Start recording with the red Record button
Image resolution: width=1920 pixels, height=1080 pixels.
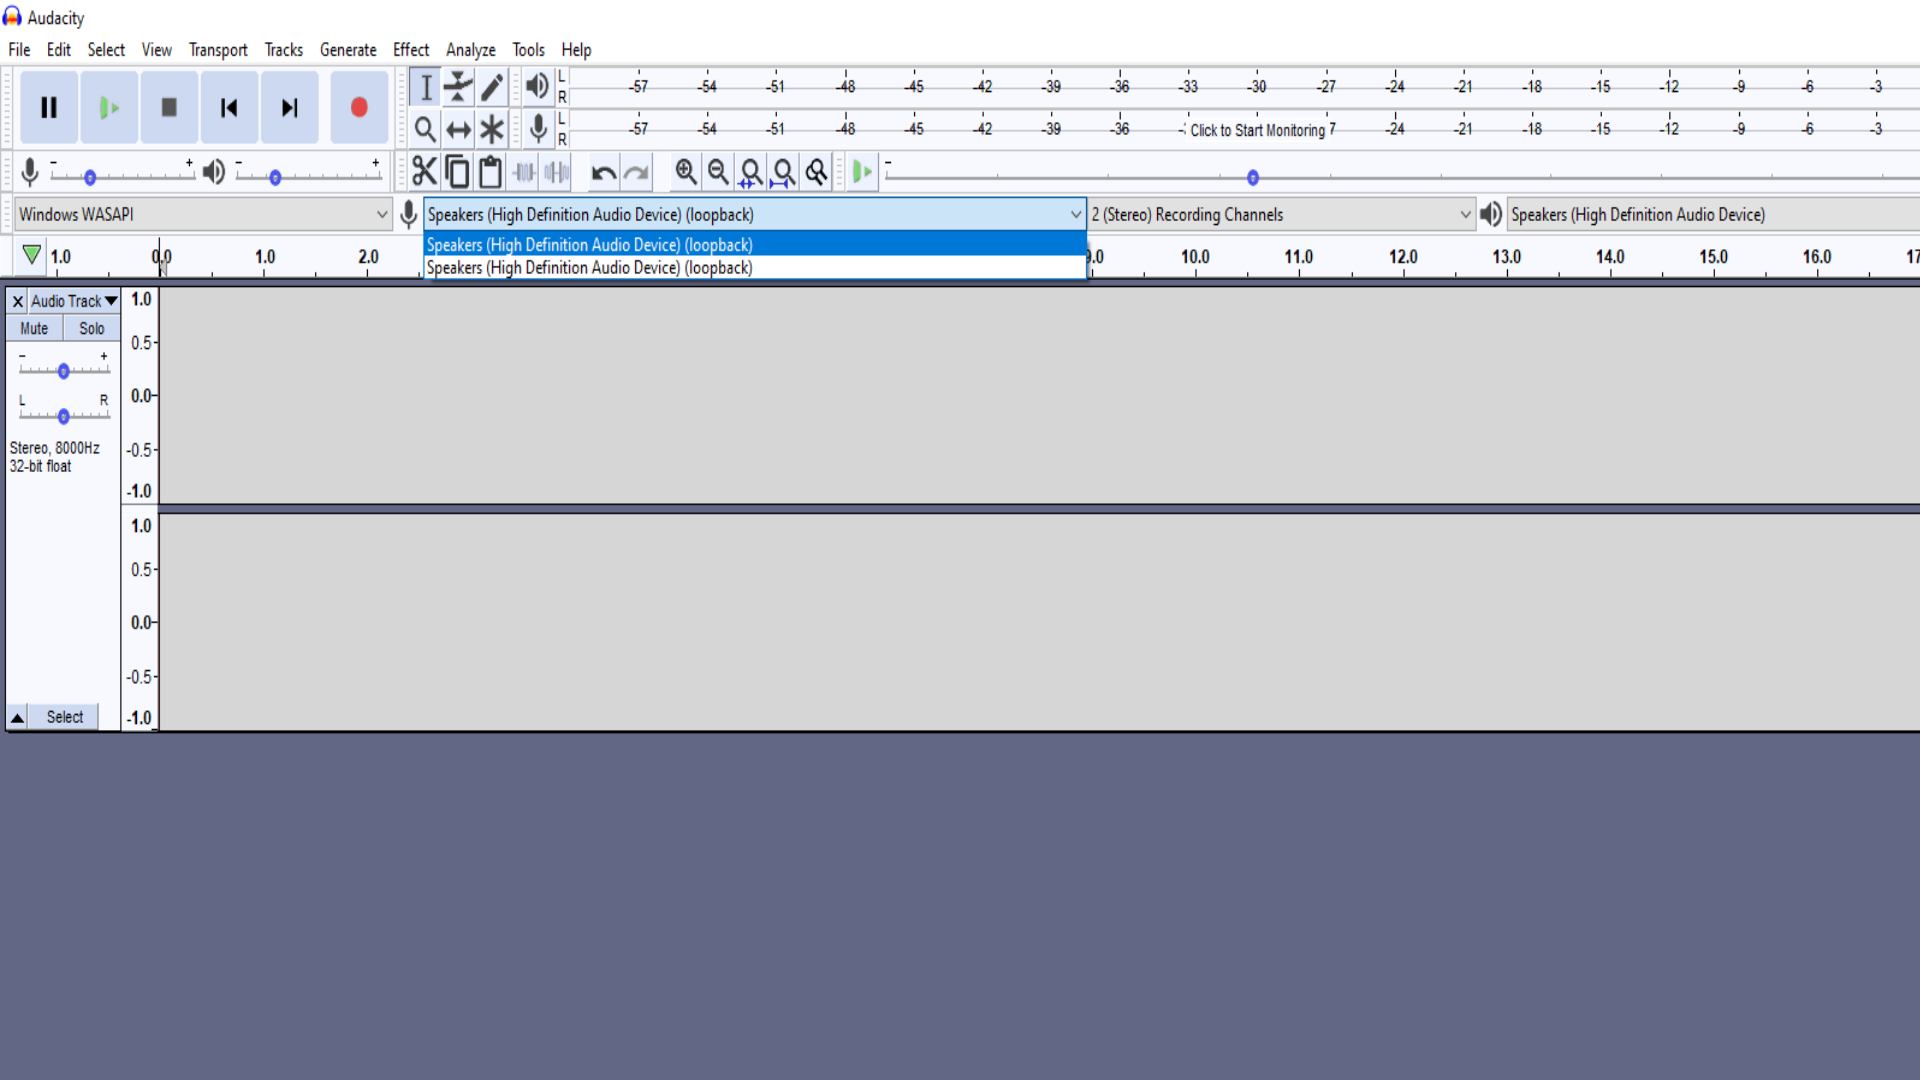359,107
